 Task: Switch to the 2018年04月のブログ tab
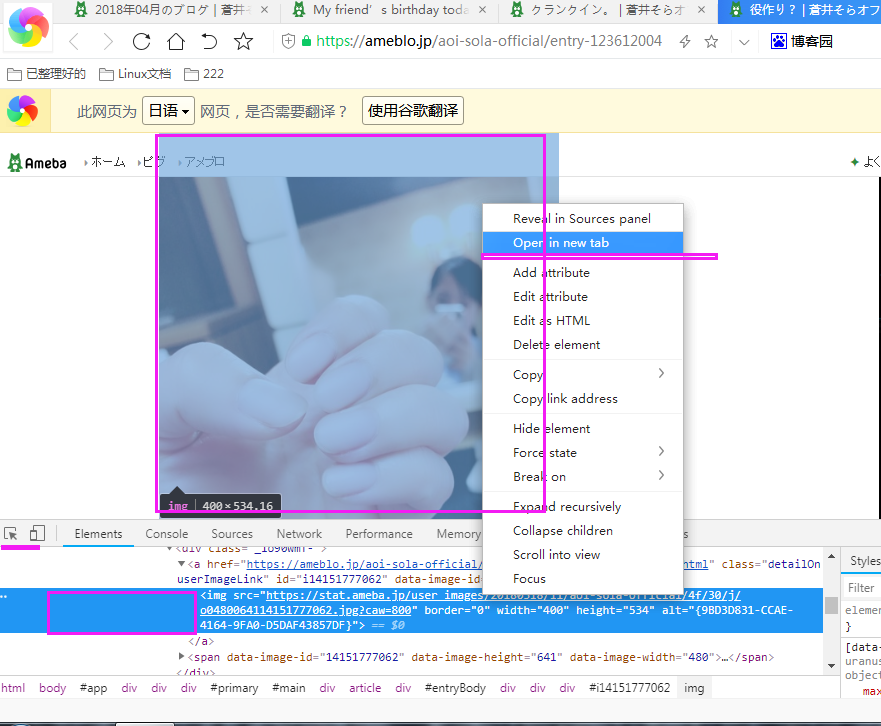coord(171,10)
